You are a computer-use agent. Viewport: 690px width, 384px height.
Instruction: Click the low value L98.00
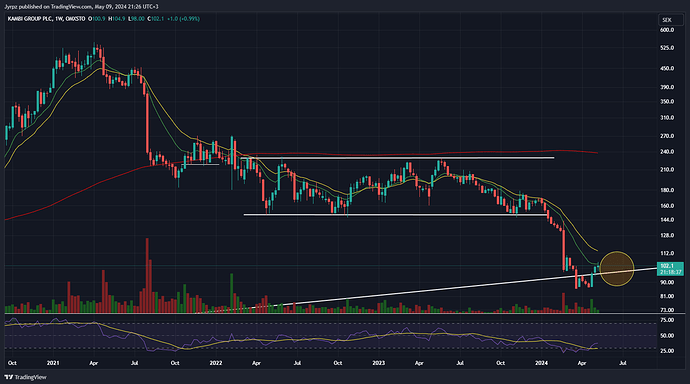136,19
